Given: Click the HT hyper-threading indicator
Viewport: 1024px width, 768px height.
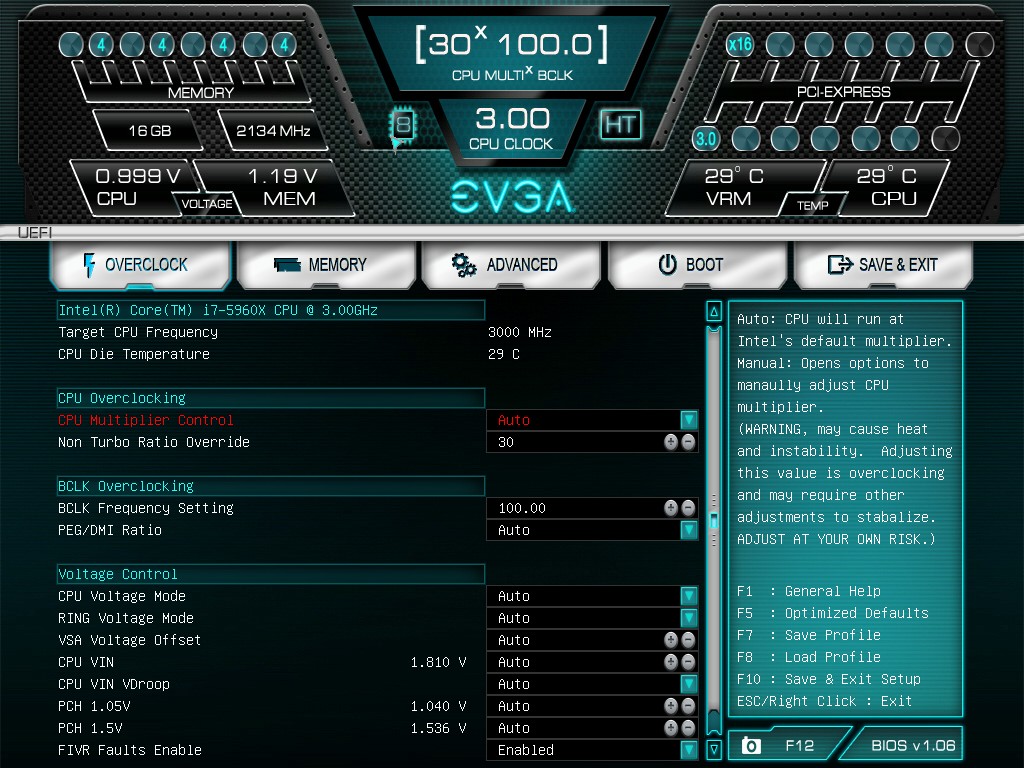Looking at the screenshot, I should 620,124.
